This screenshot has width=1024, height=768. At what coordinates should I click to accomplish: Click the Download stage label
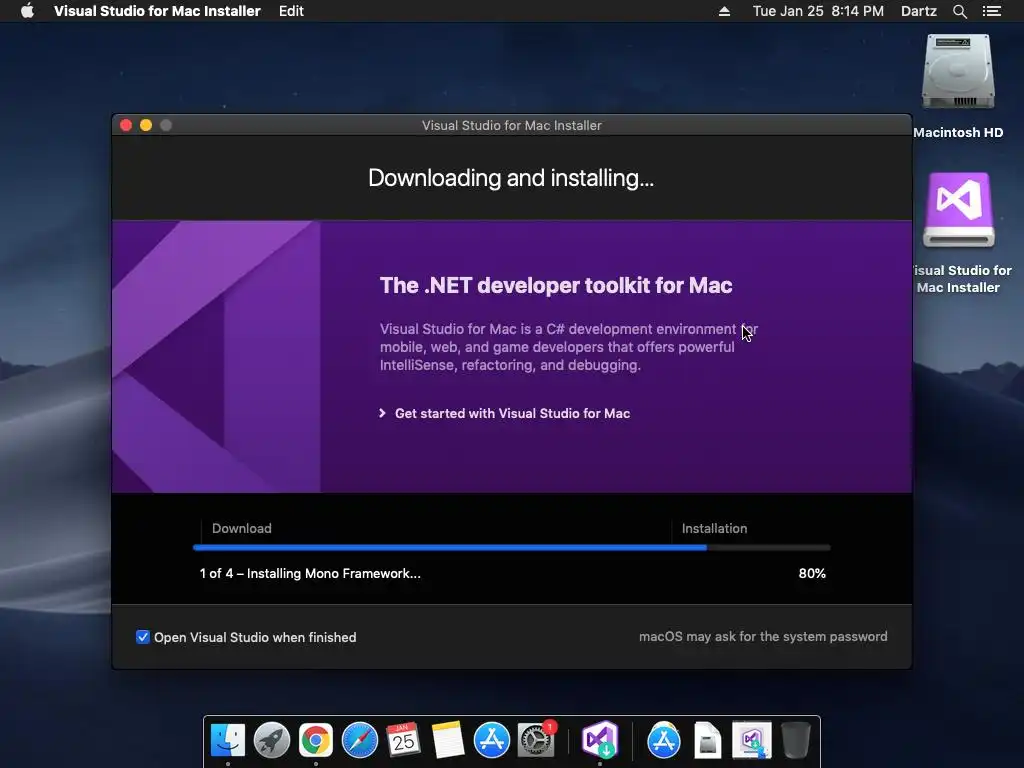pyautogui.click(x=242, y=528)
